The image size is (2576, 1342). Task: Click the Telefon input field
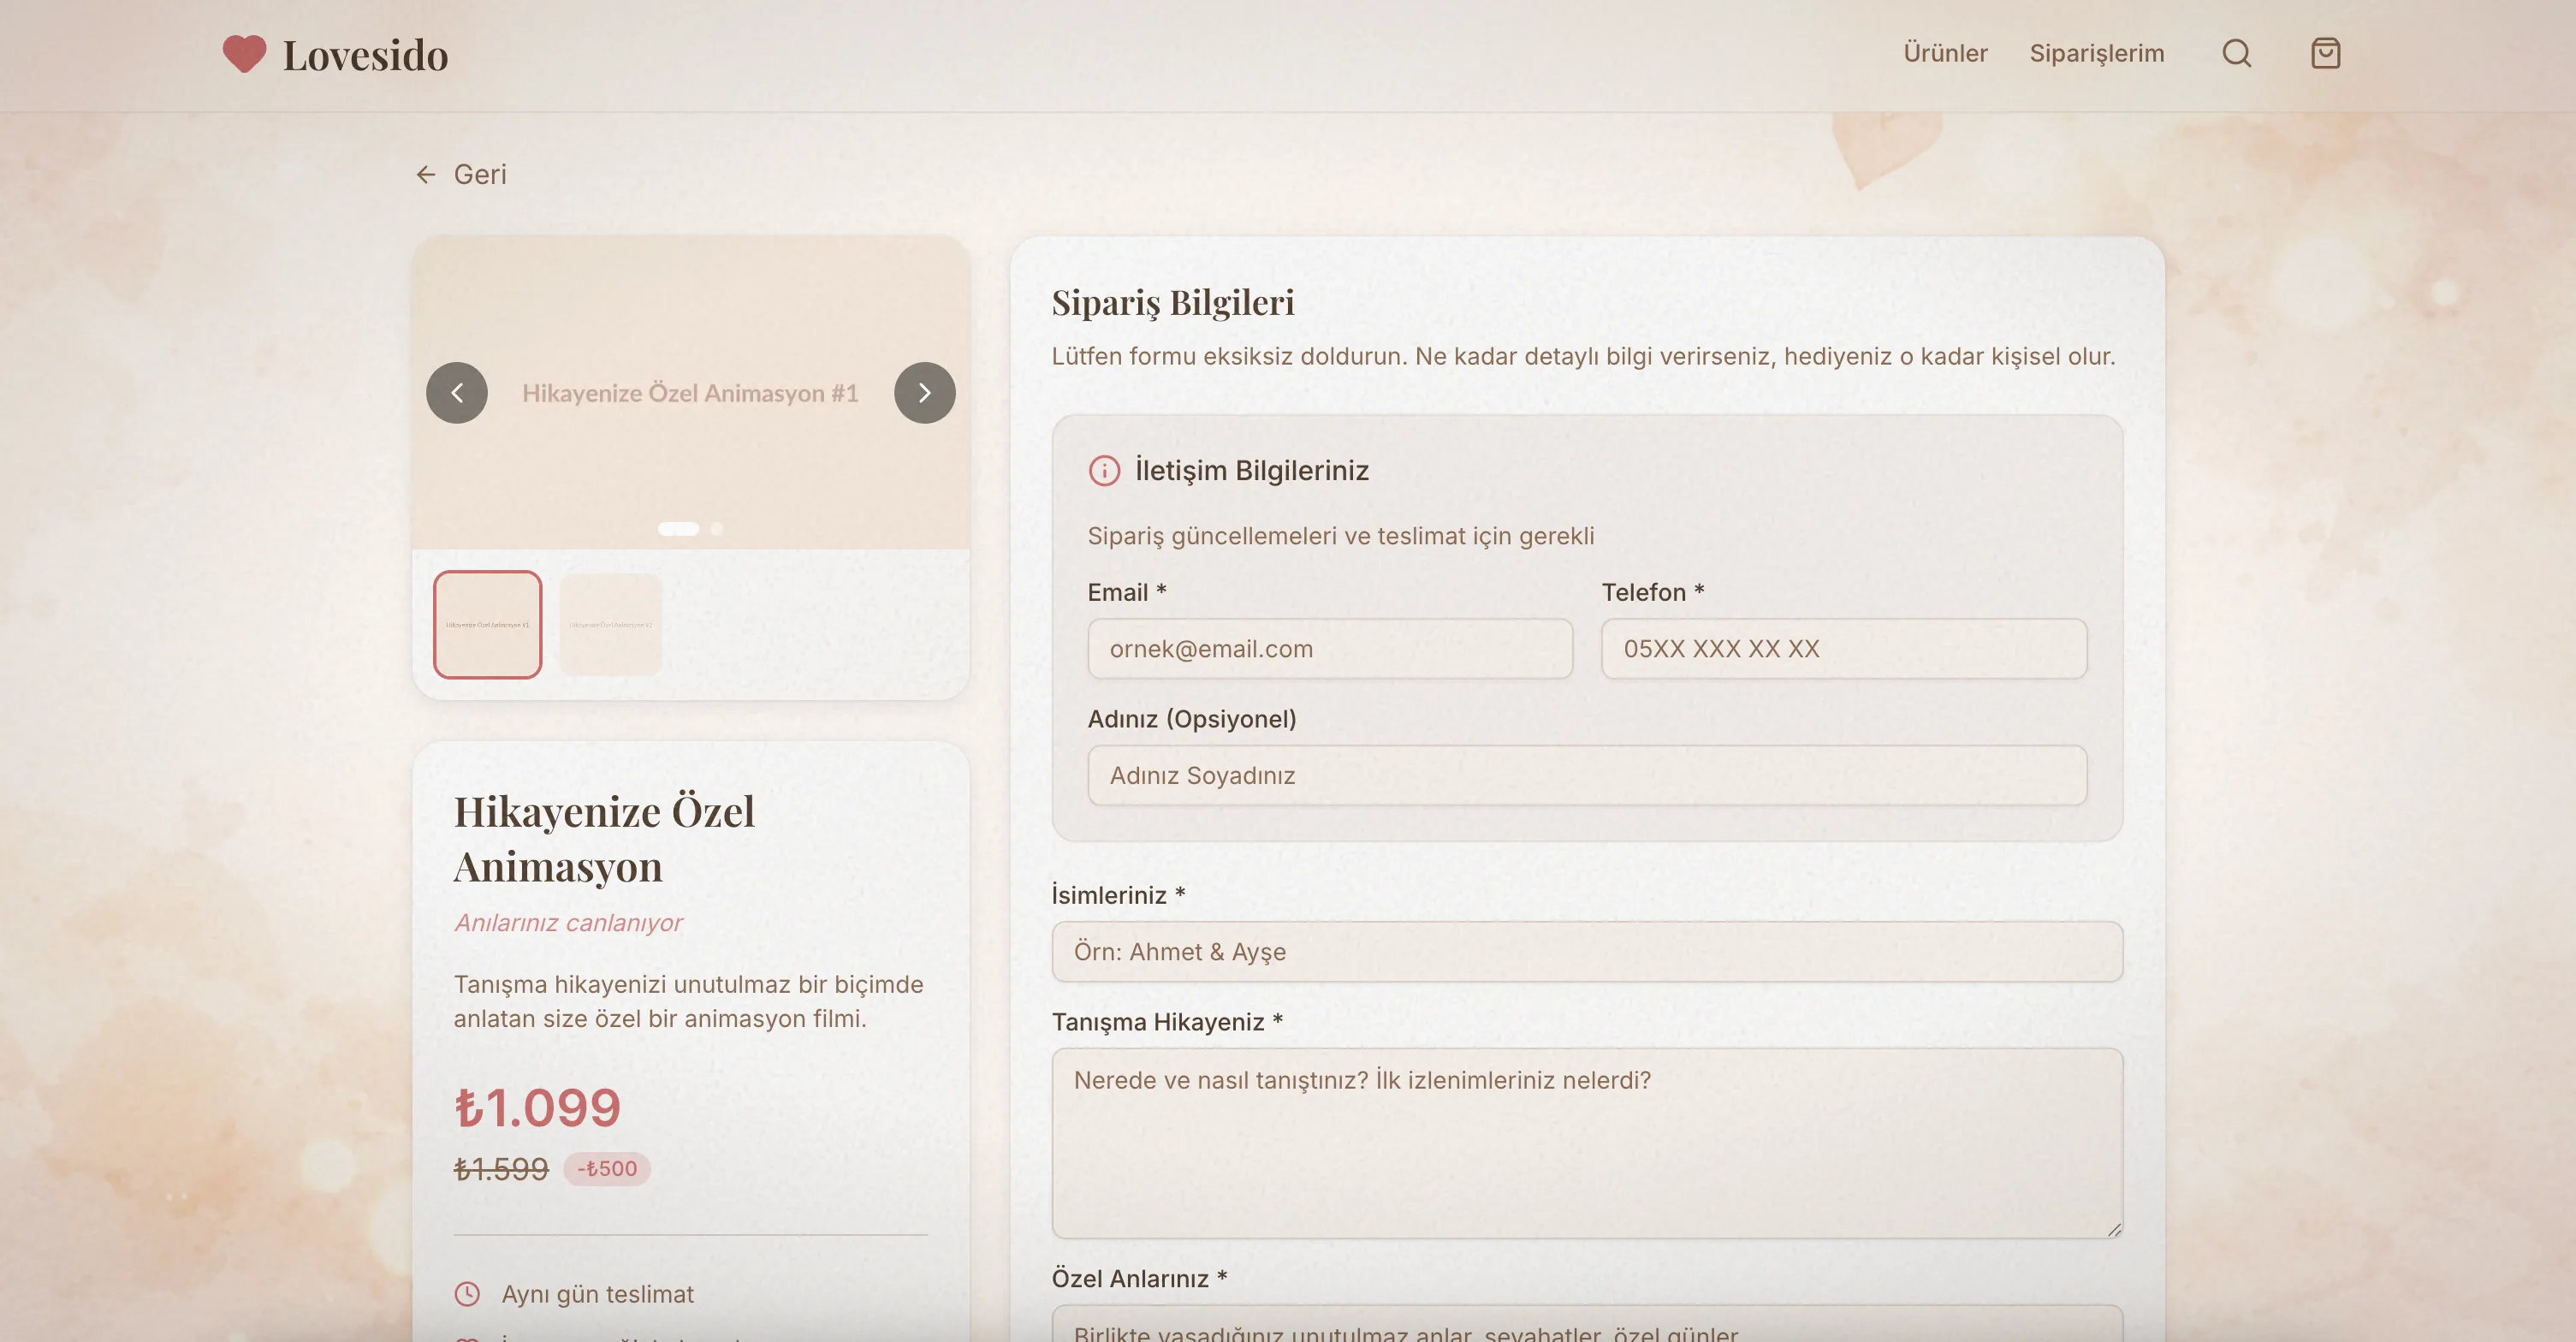(1843, 649)
